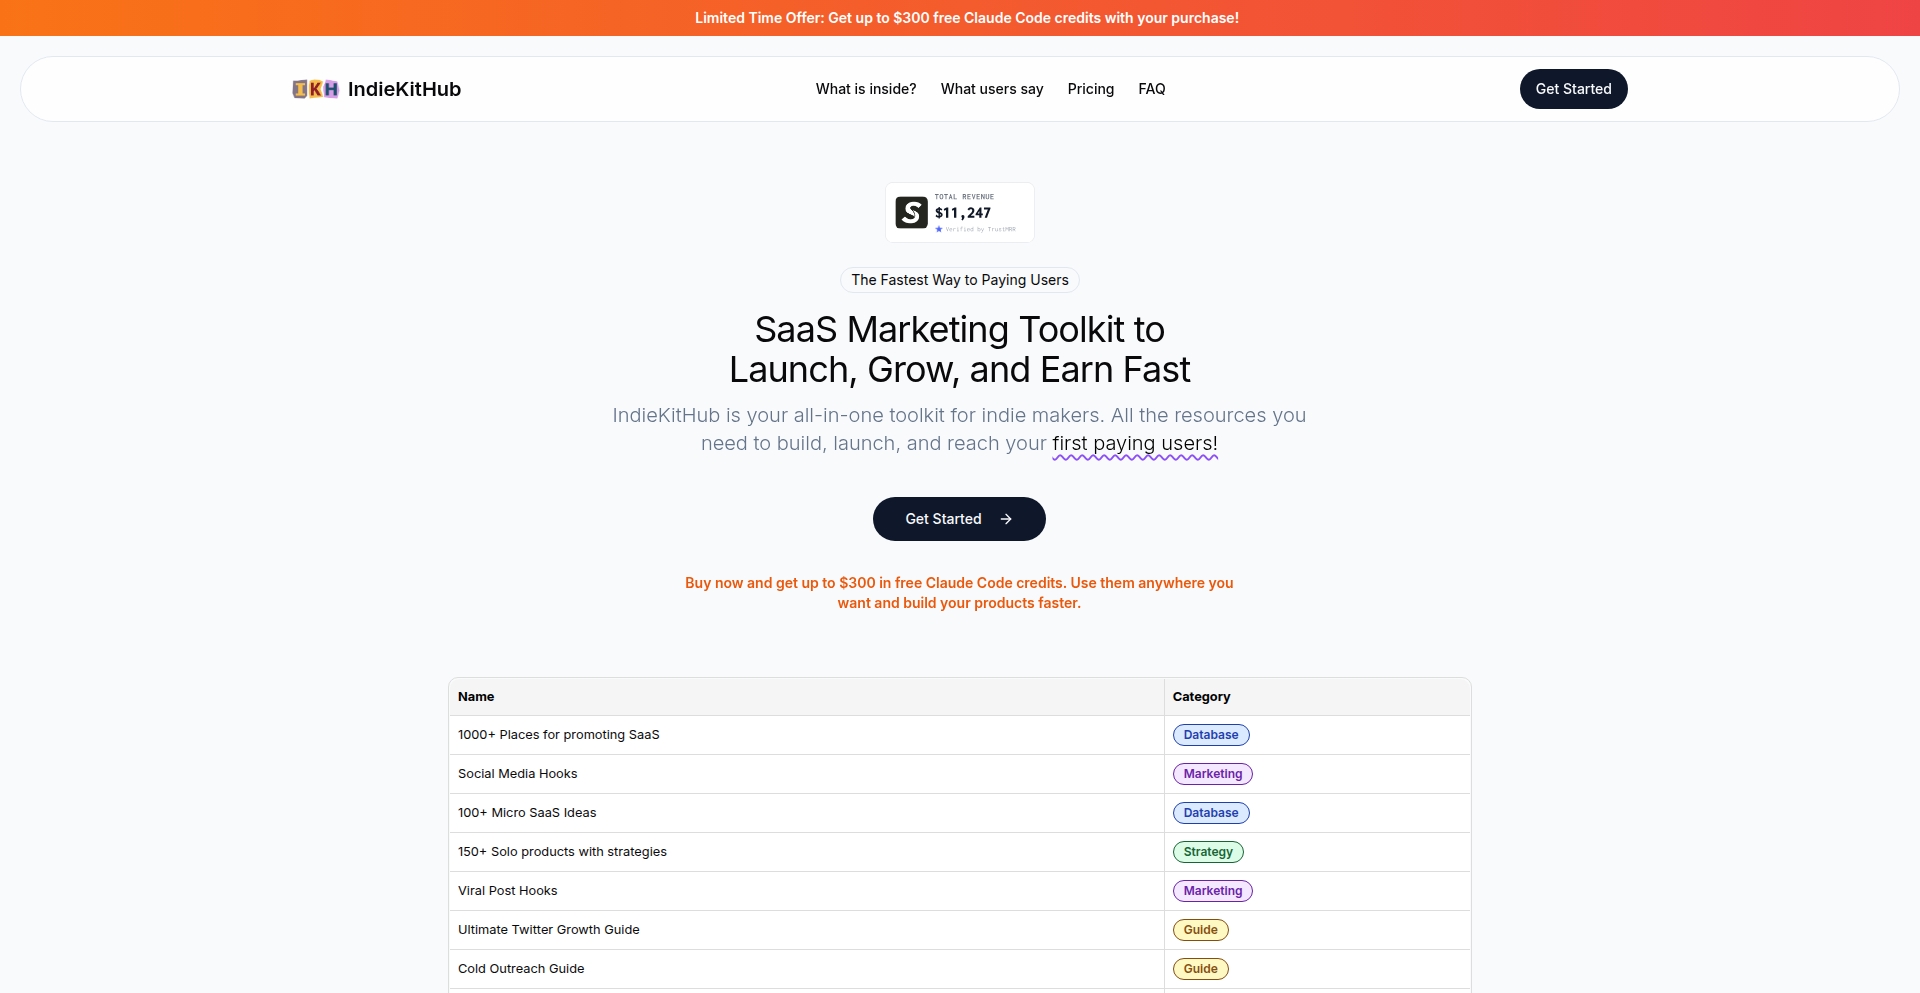The image size is (1920, 993).
Task: Click the Strategy category tag
Action: point(1207,852)
